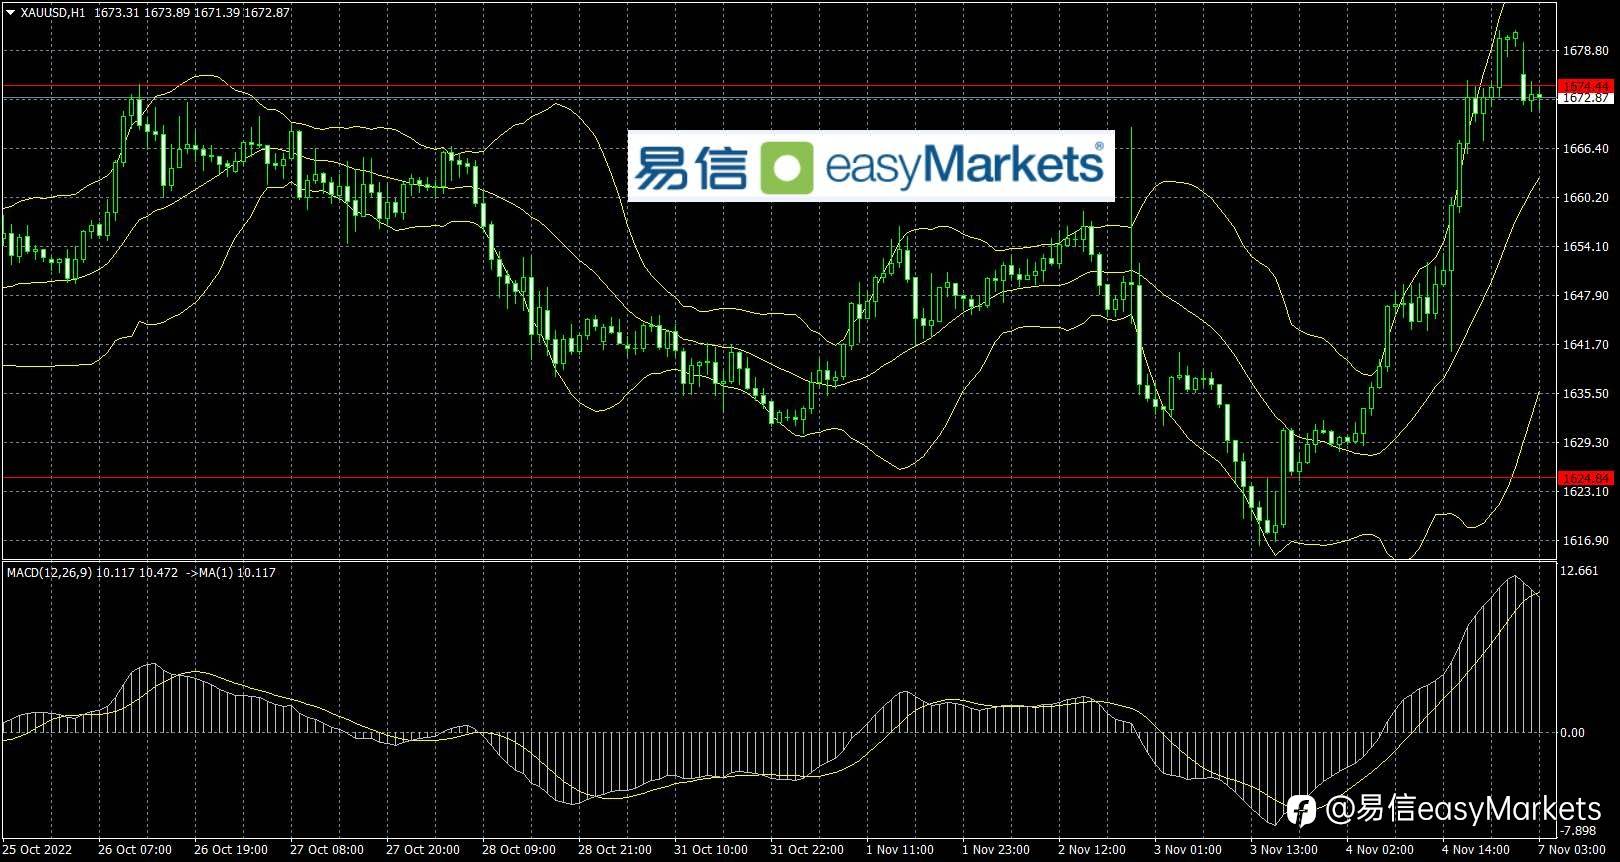
Task: Click the 26 Oct 19:00 time label
Action: click(231, 850)
